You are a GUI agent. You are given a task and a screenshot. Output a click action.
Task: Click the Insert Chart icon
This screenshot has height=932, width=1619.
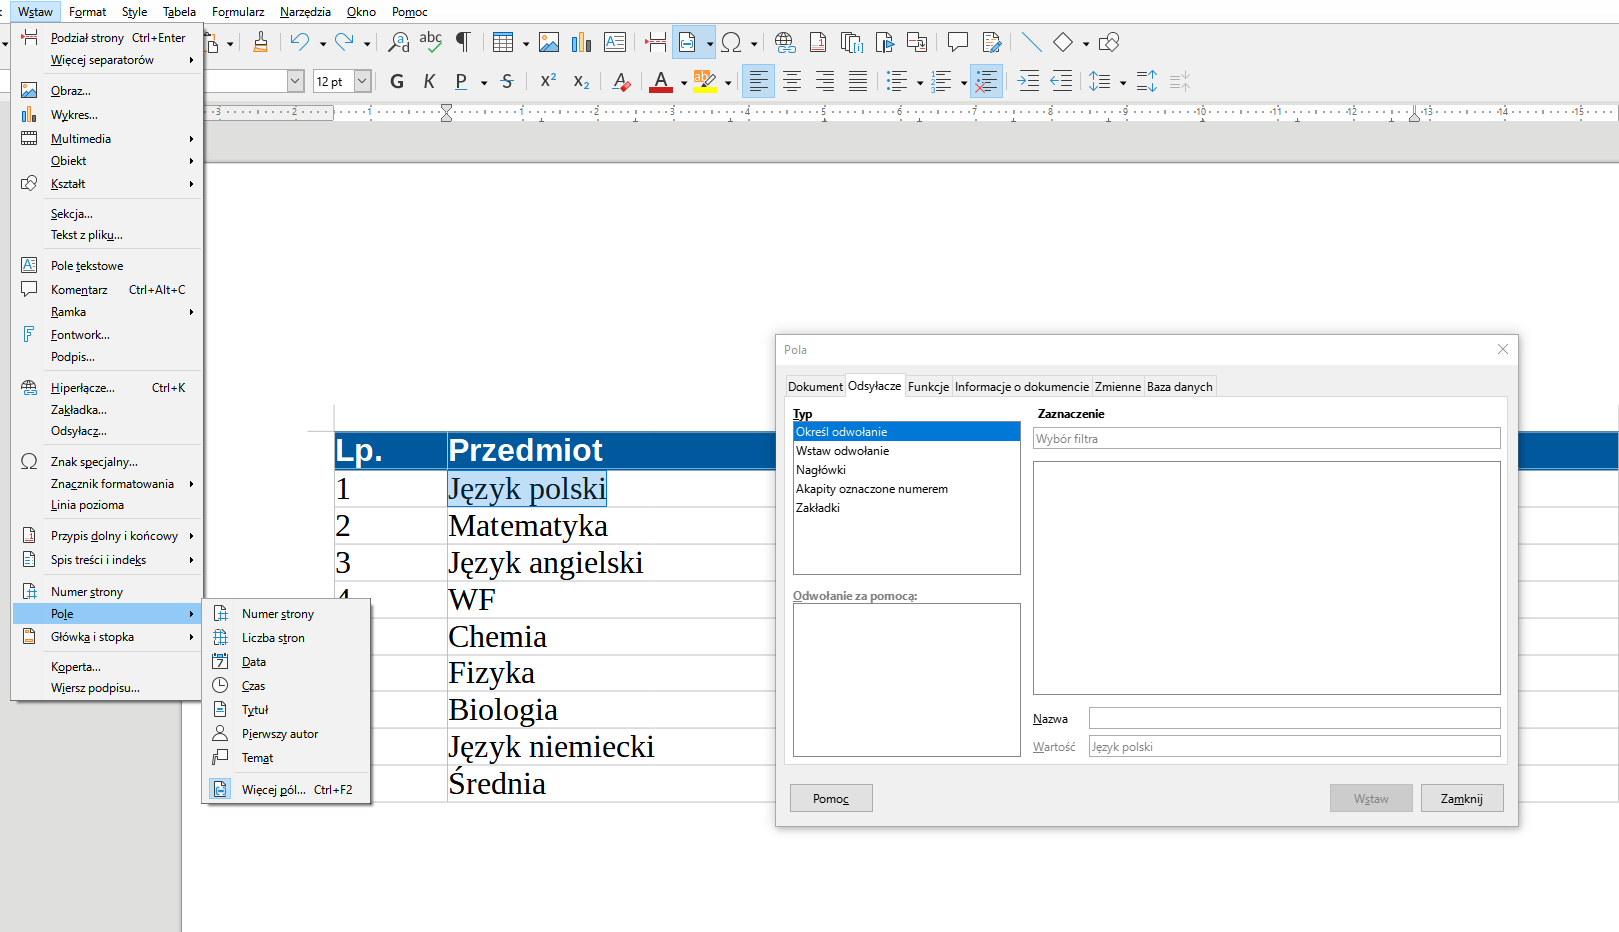pyautogui.click(x=582, y=42)
